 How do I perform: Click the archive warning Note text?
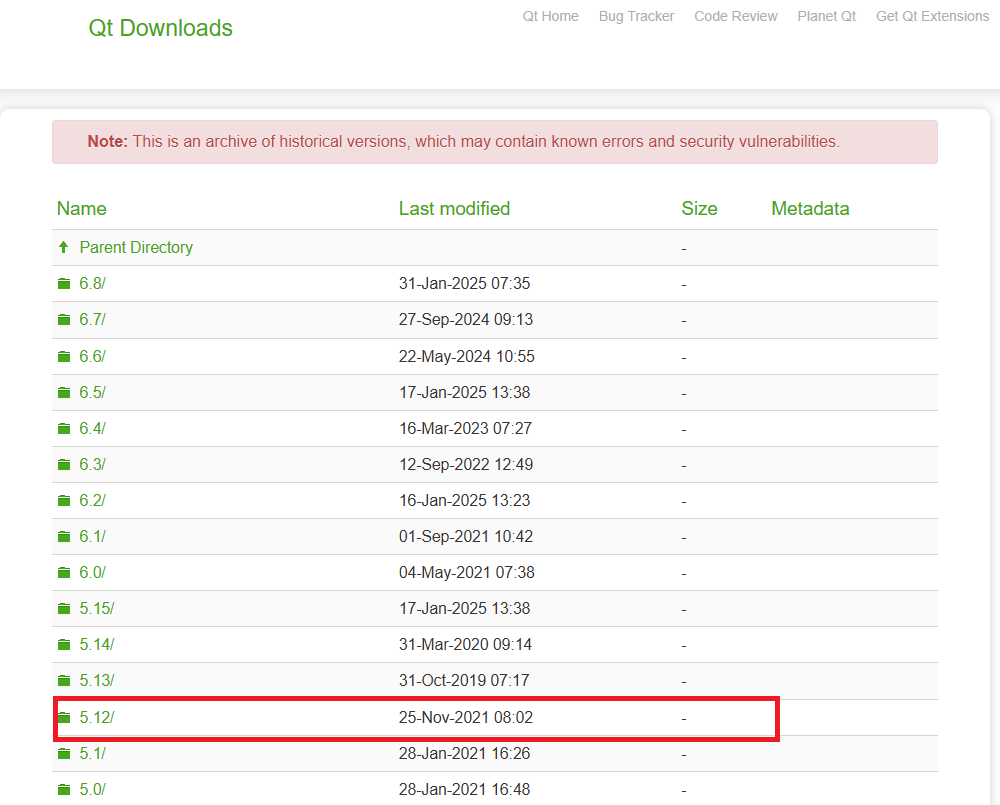[464, 142]
